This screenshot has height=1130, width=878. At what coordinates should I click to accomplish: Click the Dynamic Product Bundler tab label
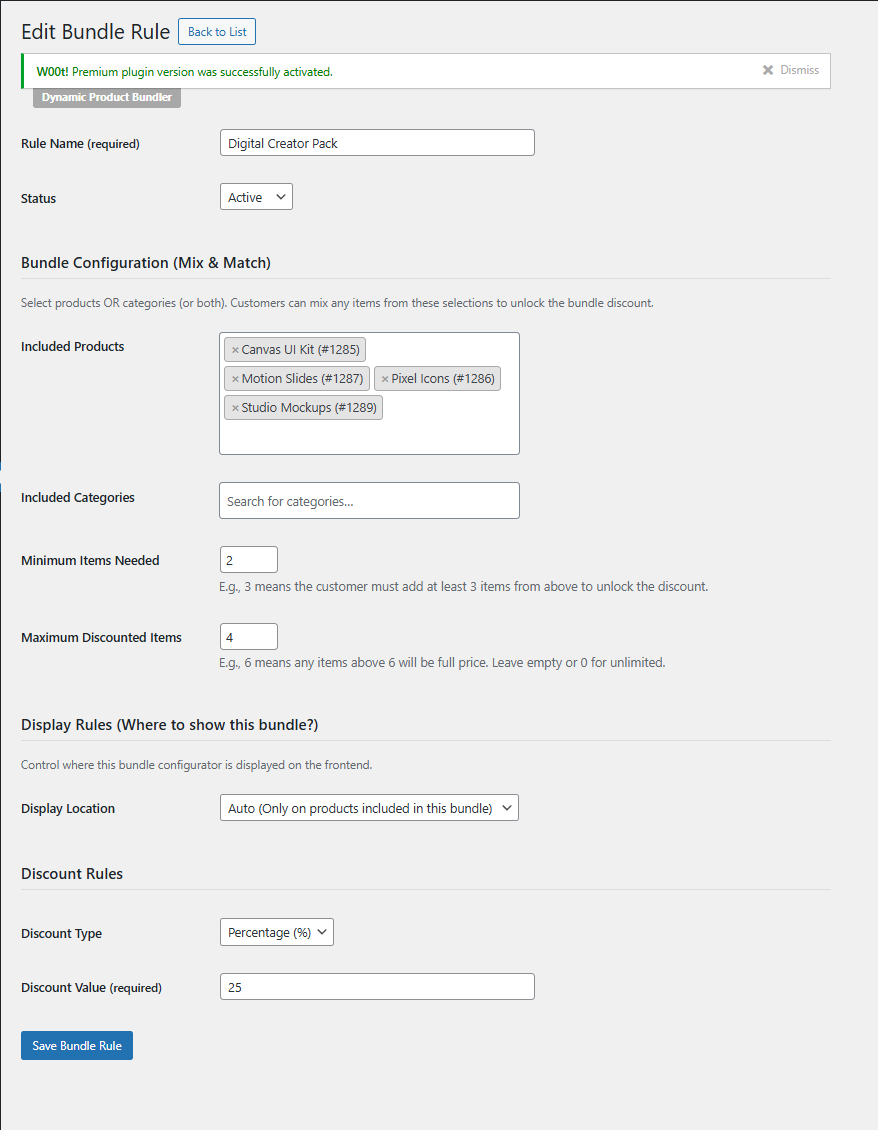pos(107,97)
